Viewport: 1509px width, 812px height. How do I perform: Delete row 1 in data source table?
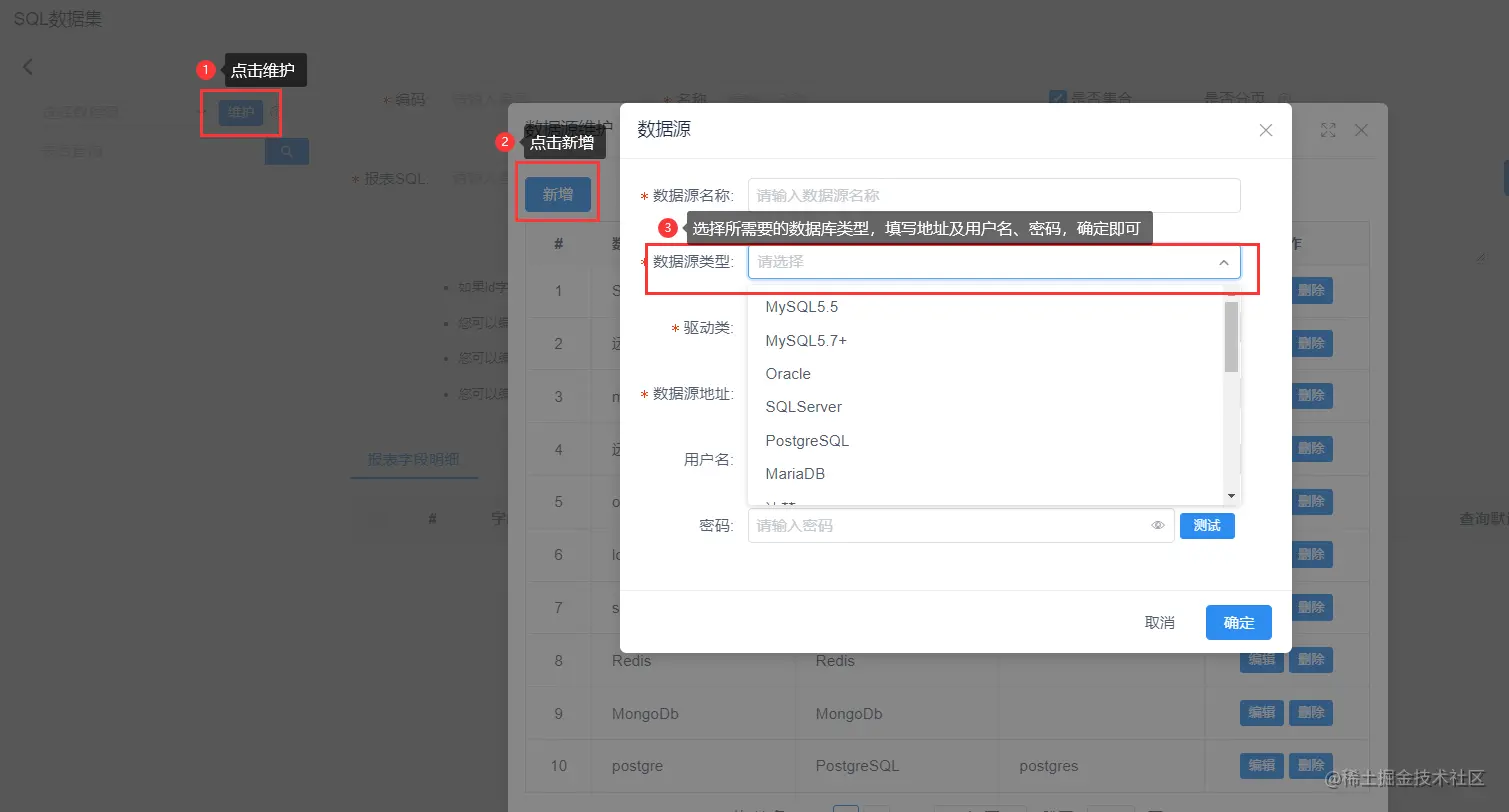[1311, 290]
